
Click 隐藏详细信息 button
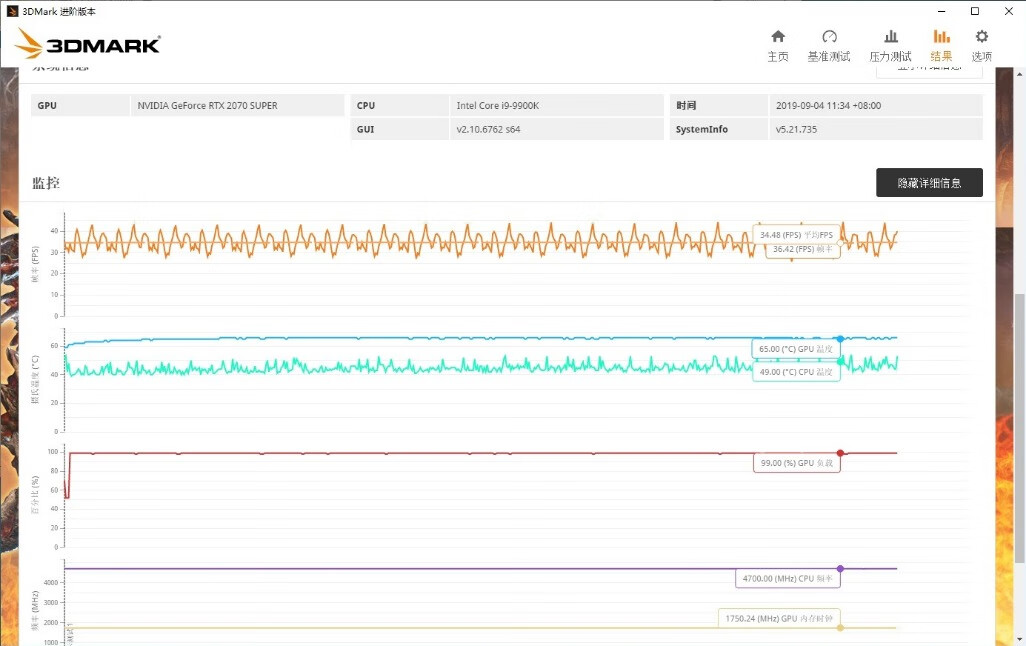pos(929,183)
